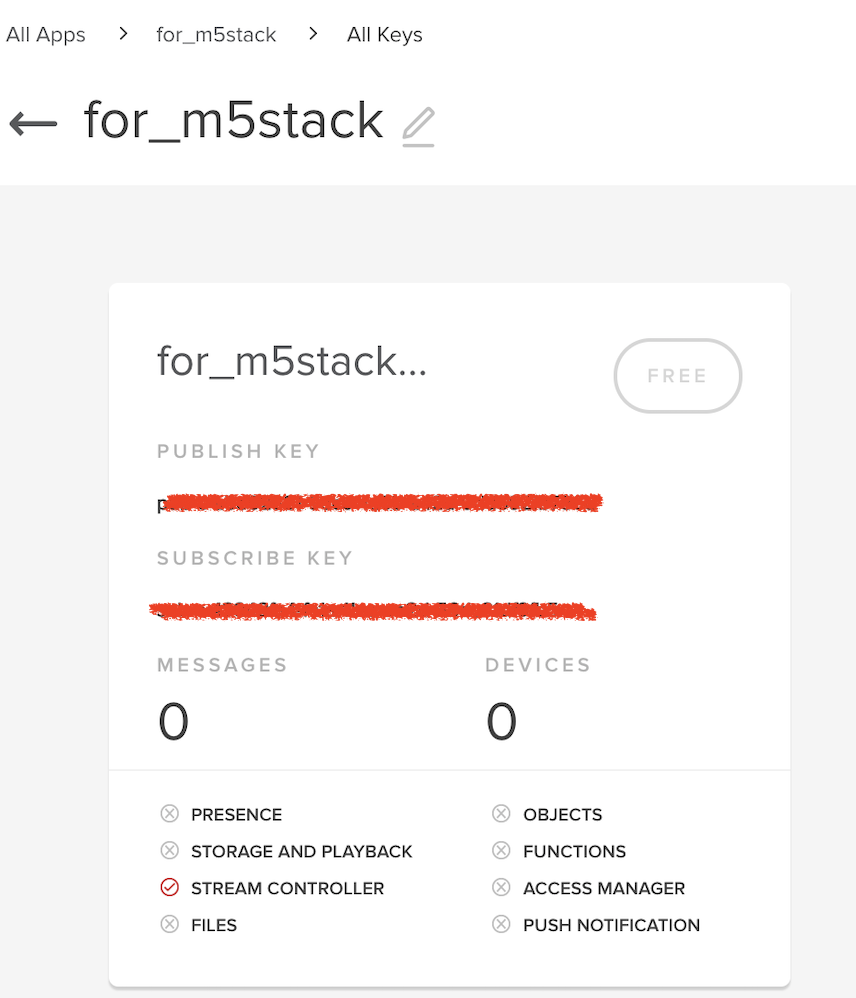This screenshot has width=856, height=998.
Task: Click the pencil edit icon beside for_m5stack
Action: [x=418, y=123]
